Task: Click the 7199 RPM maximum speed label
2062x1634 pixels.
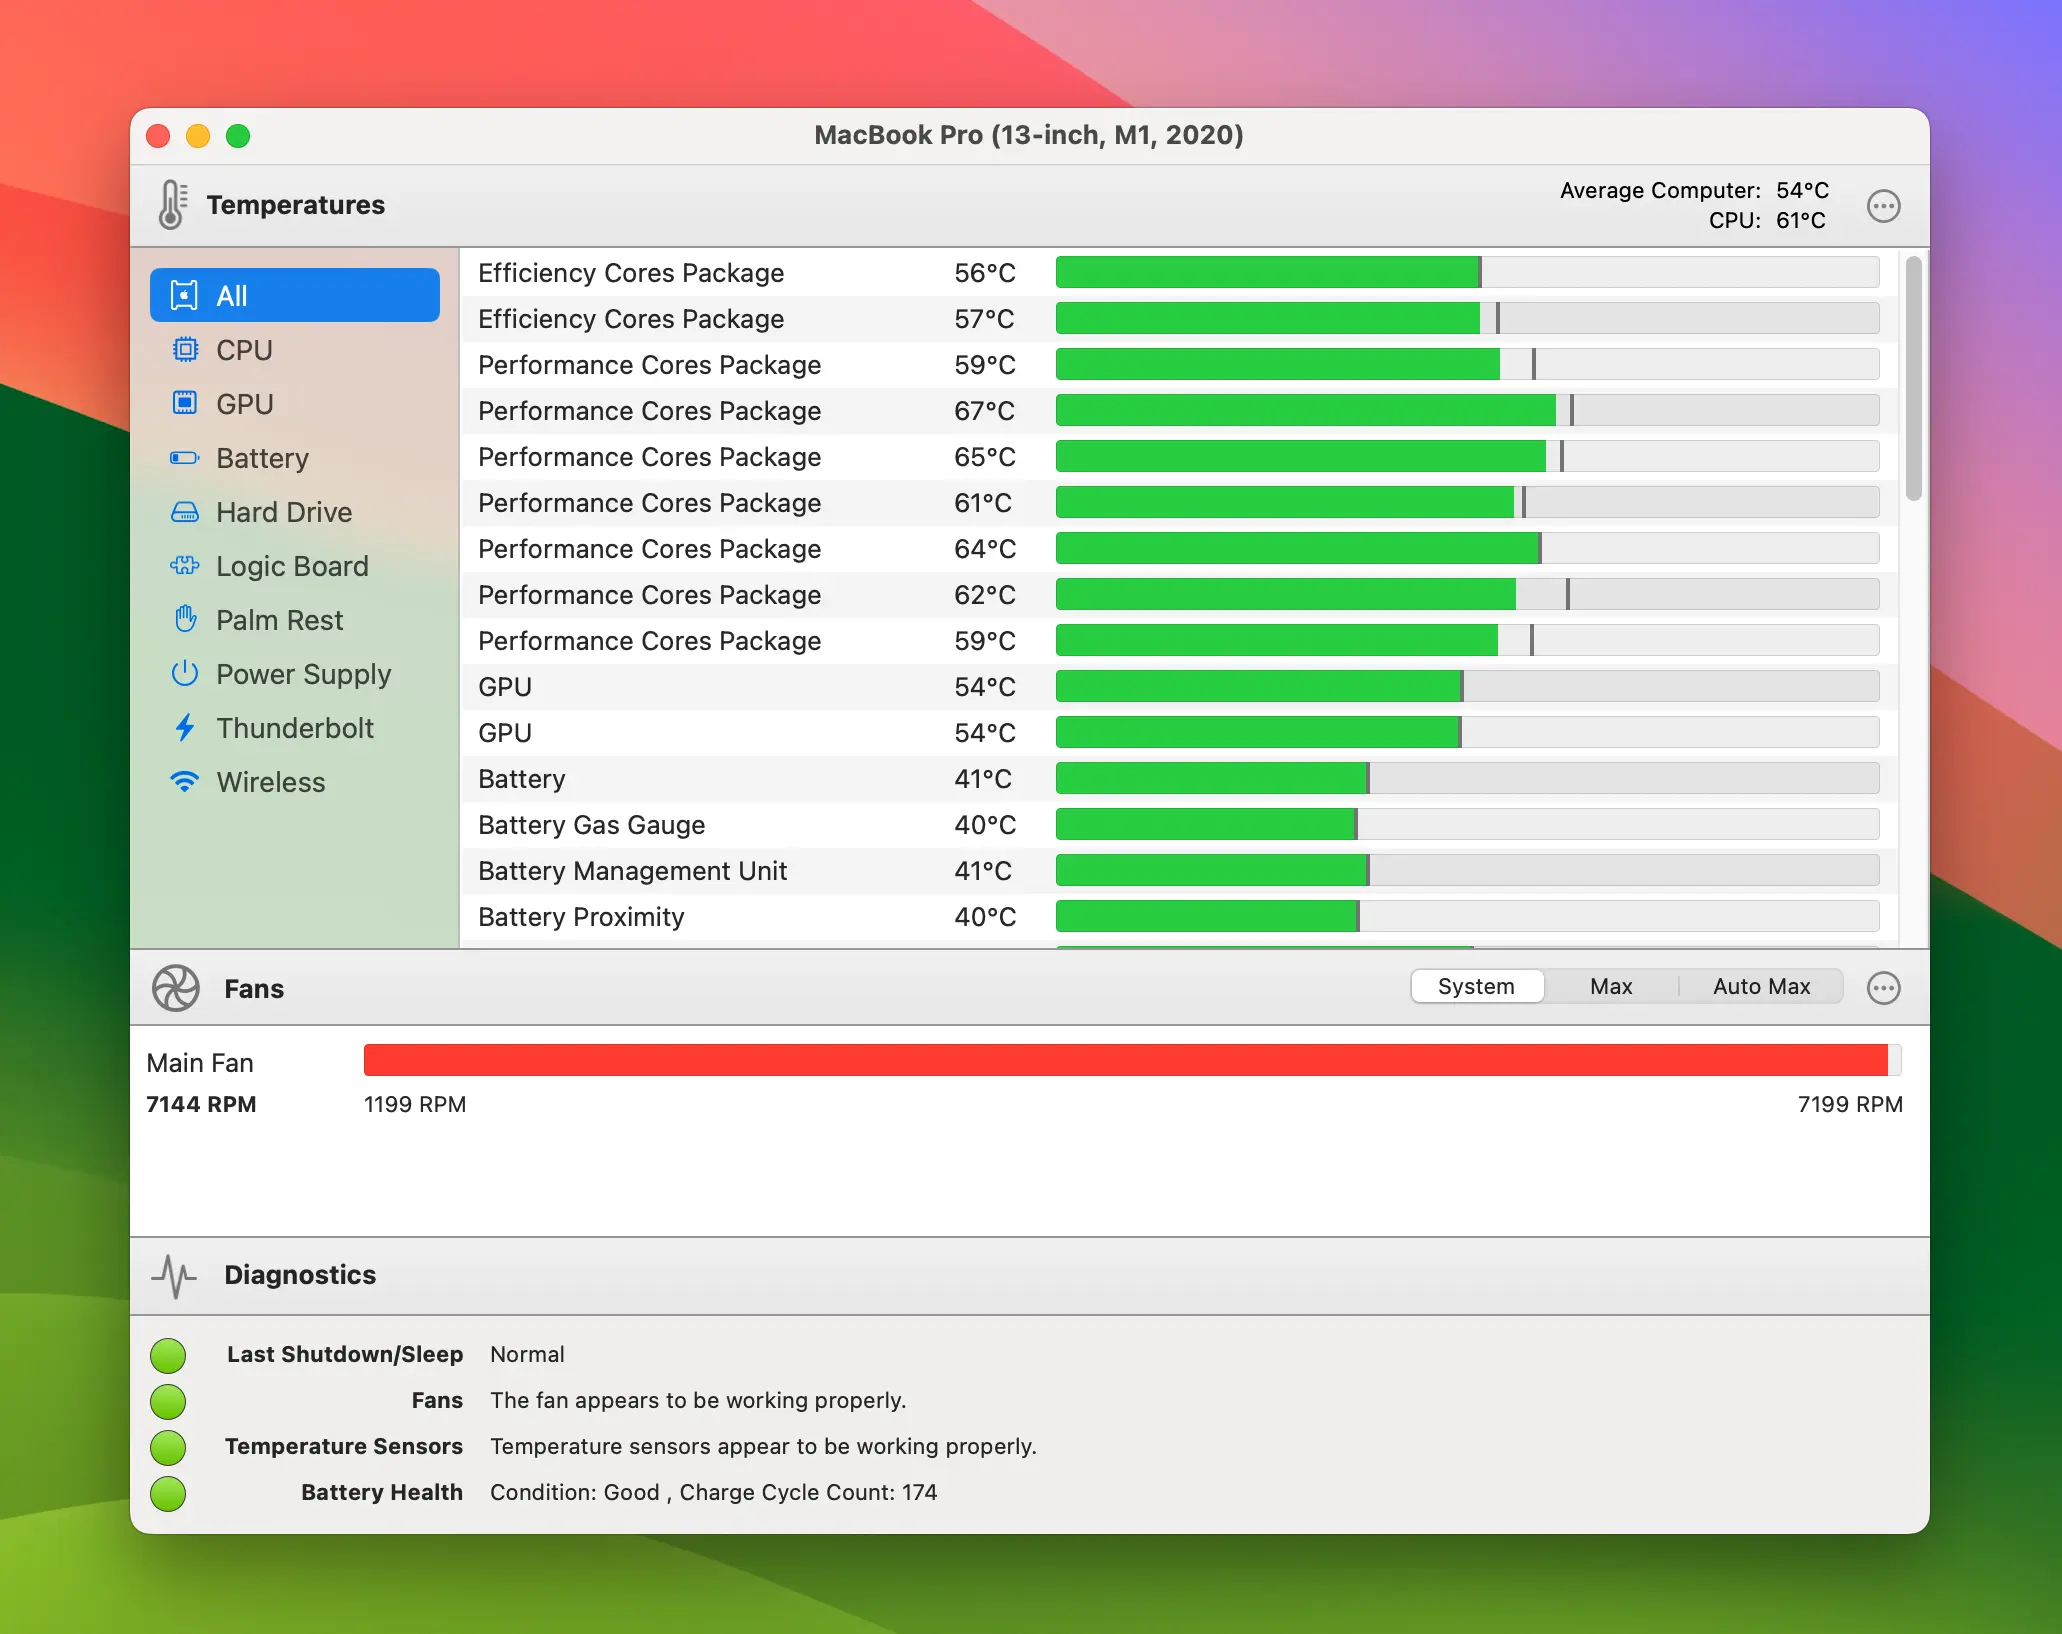Action: click(x=1850, y=1104)
